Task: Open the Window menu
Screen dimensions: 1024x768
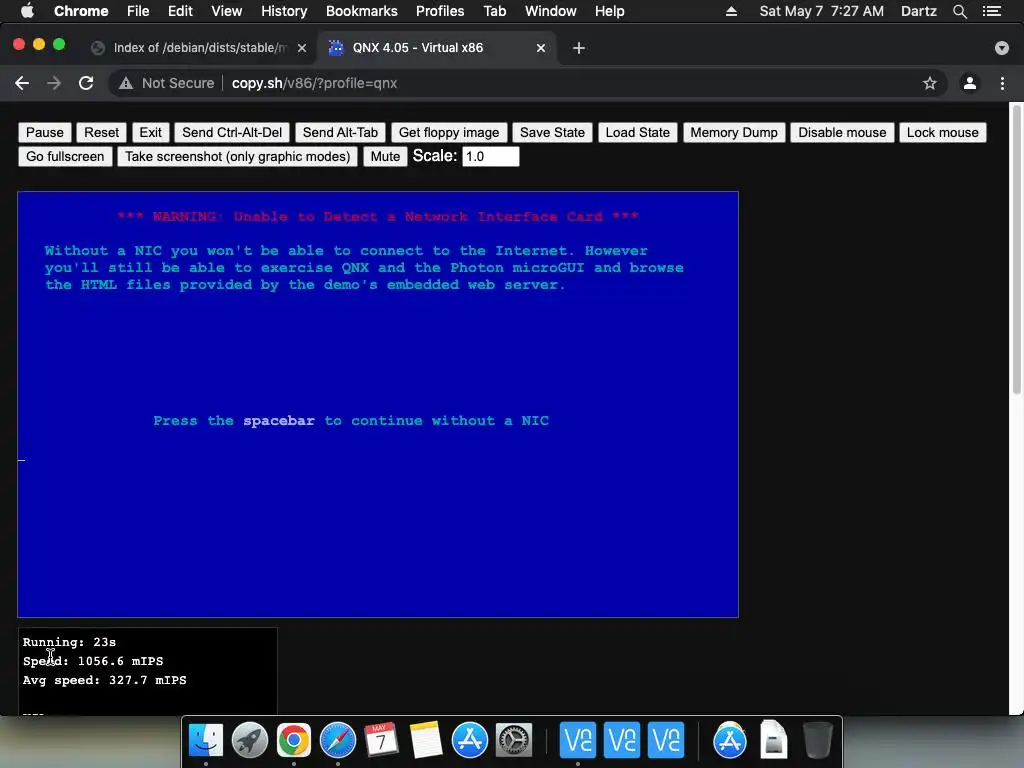Action: 551,11
